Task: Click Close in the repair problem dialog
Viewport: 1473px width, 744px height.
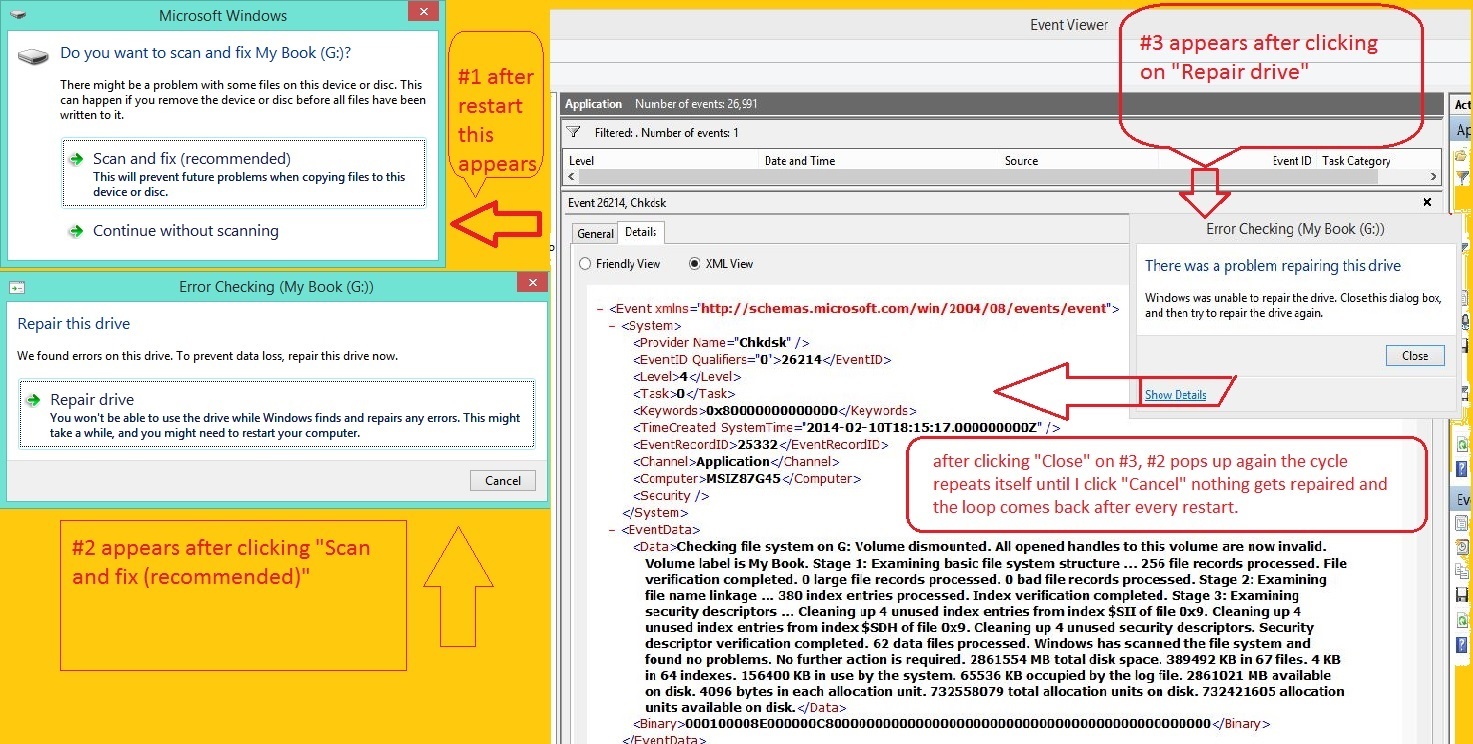Action: point(1415,356)
